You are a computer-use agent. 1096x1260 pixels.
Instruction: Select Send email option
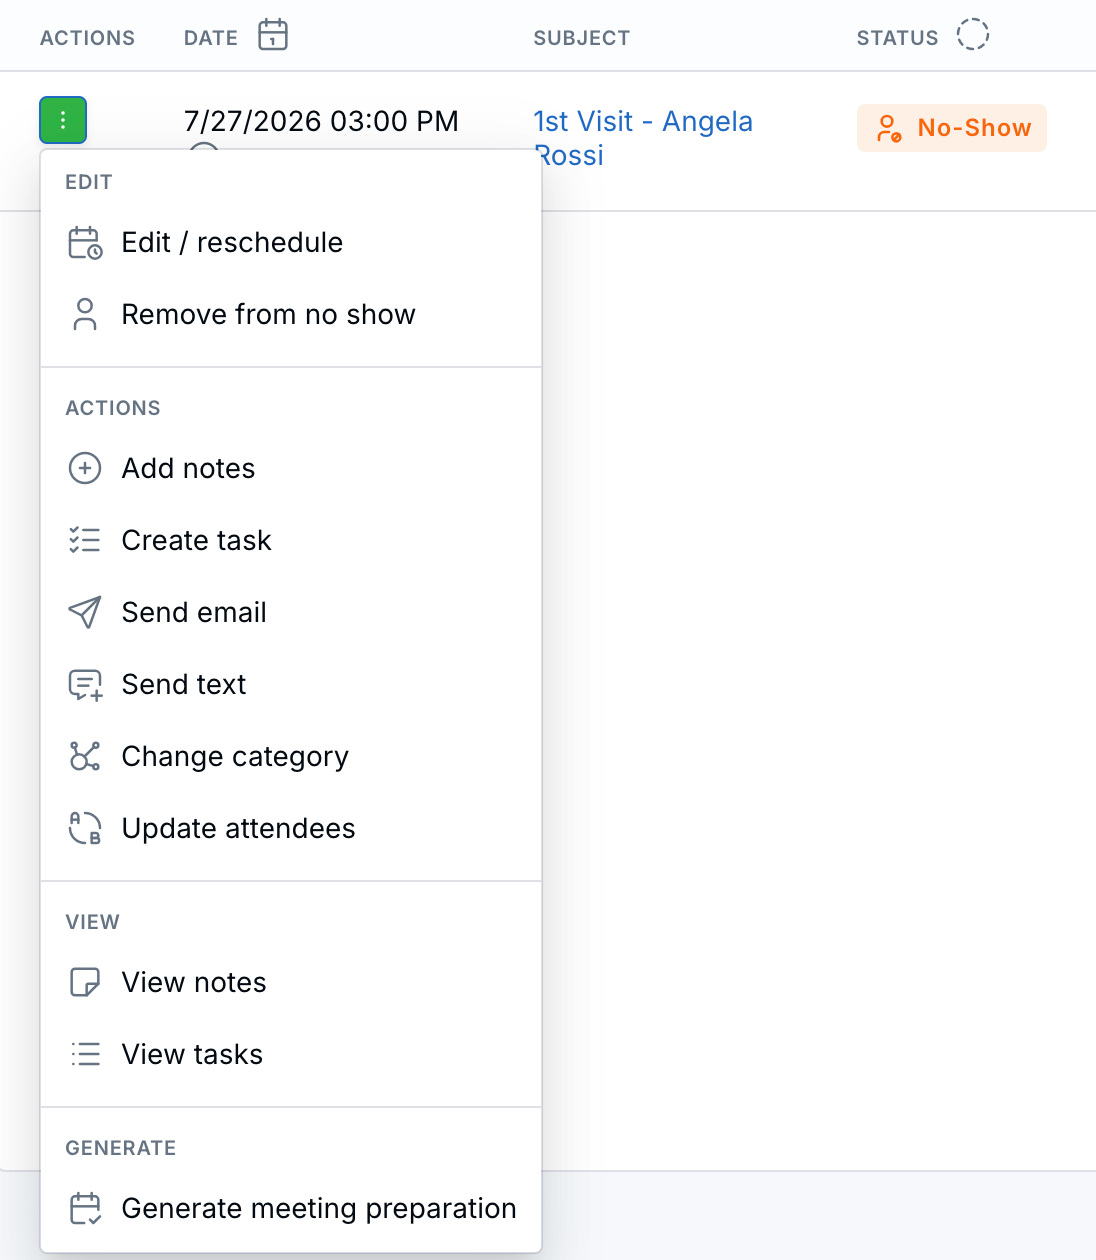(x=291, y=612)
